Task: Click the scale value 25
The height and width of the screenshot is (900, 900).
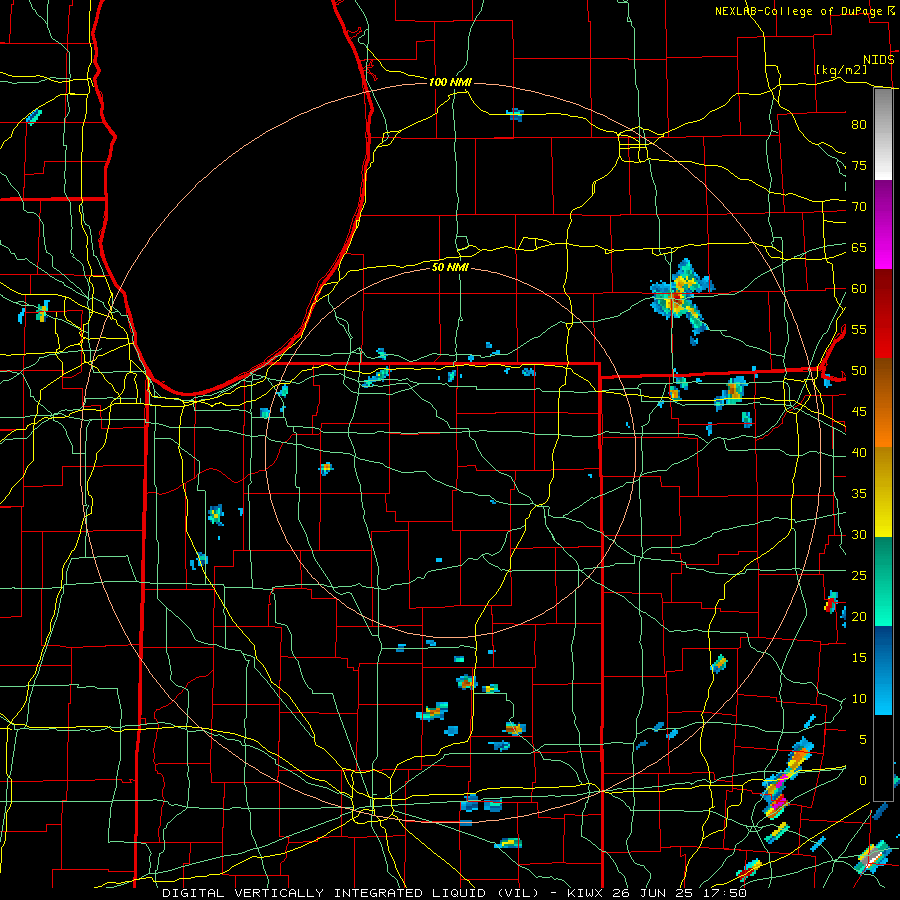Action: (x=859, y=576)
